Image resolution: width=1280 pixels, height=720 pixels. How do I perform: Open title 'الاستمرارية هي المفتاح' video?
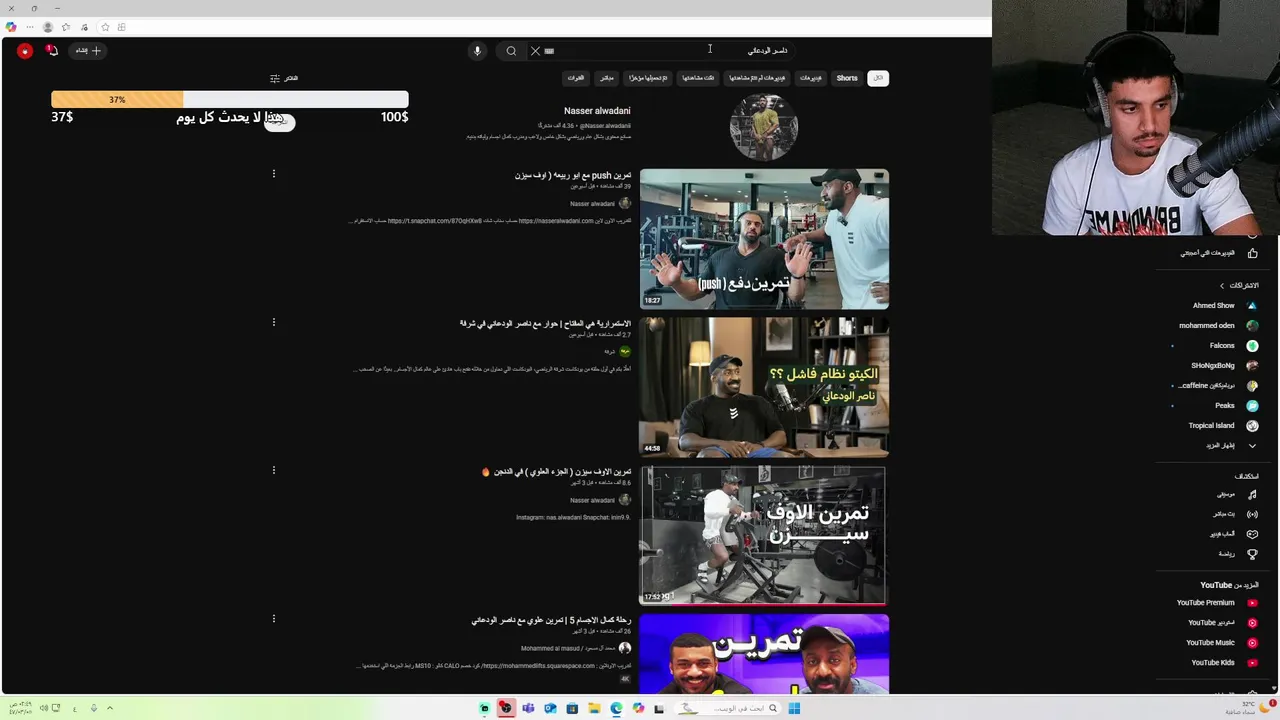pyautogui.click(x=545, y=324)
